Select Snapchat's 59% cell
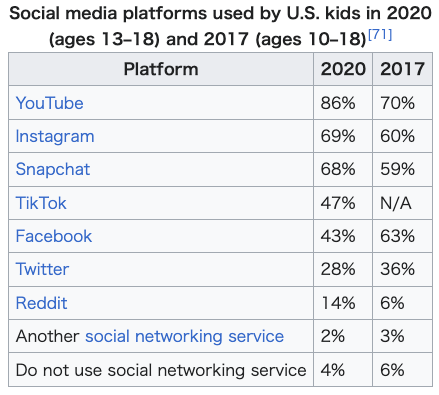 click(x=402, y=170)
